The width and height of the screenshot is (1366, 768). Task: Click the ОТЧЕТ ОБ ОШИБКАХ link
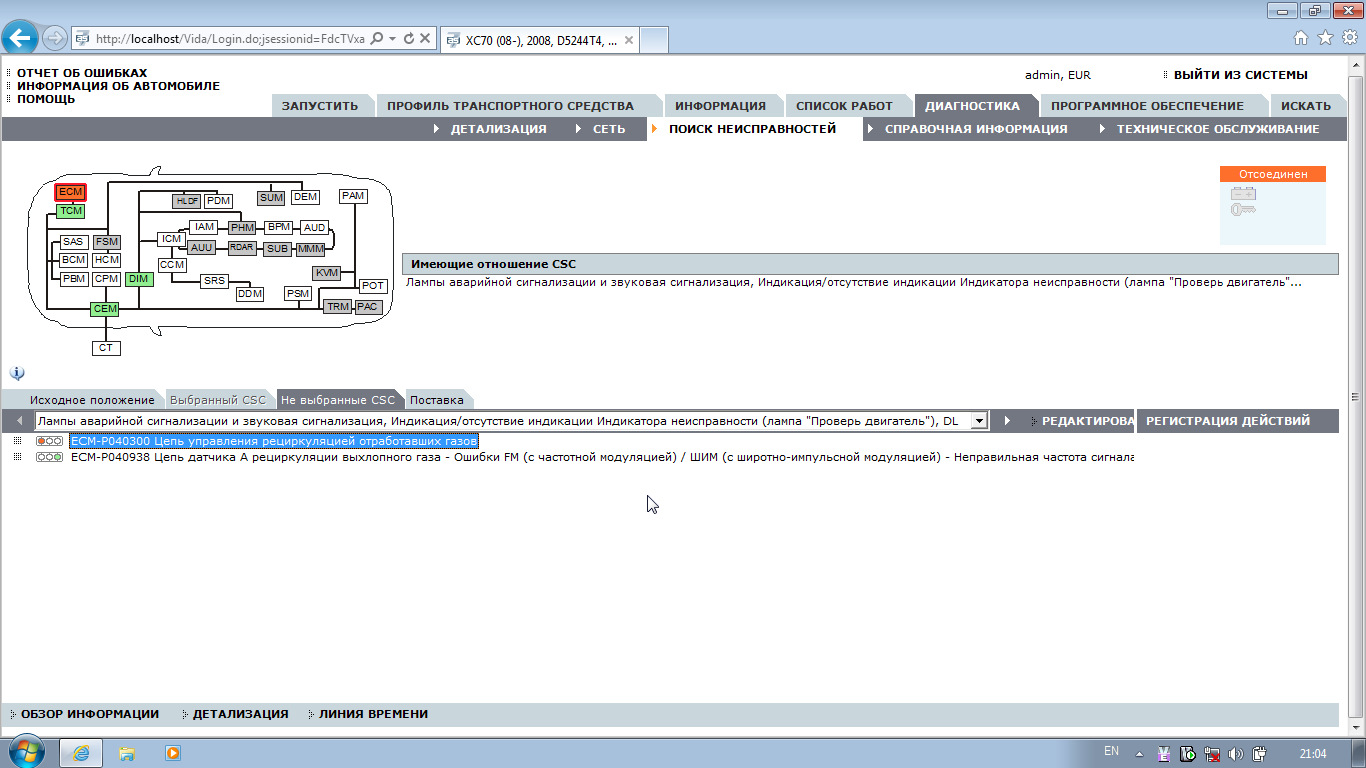coord(82,73)
